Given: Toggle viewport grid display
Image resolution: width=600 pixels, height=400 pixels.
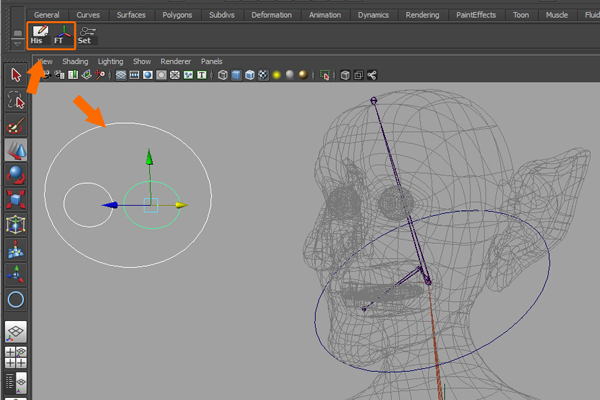Looking at the screenshot, I should pyautogui.click(x=121, y=75).
